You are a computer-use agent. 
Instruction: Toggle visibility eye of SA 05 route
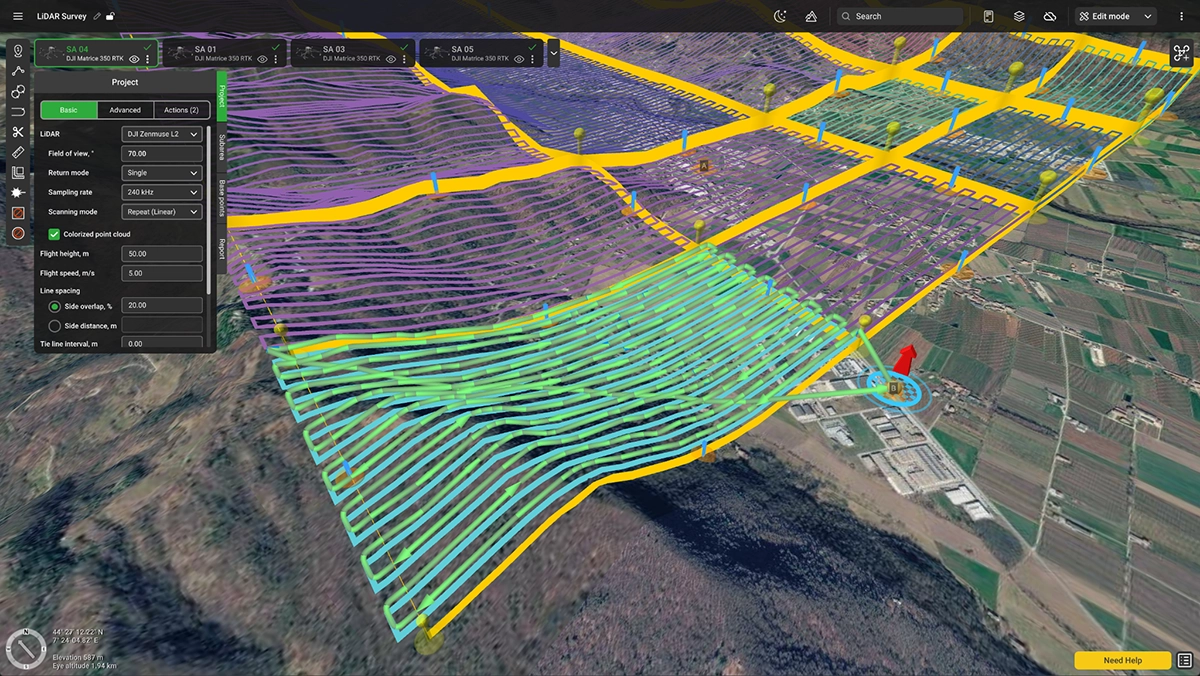point(518,59)
